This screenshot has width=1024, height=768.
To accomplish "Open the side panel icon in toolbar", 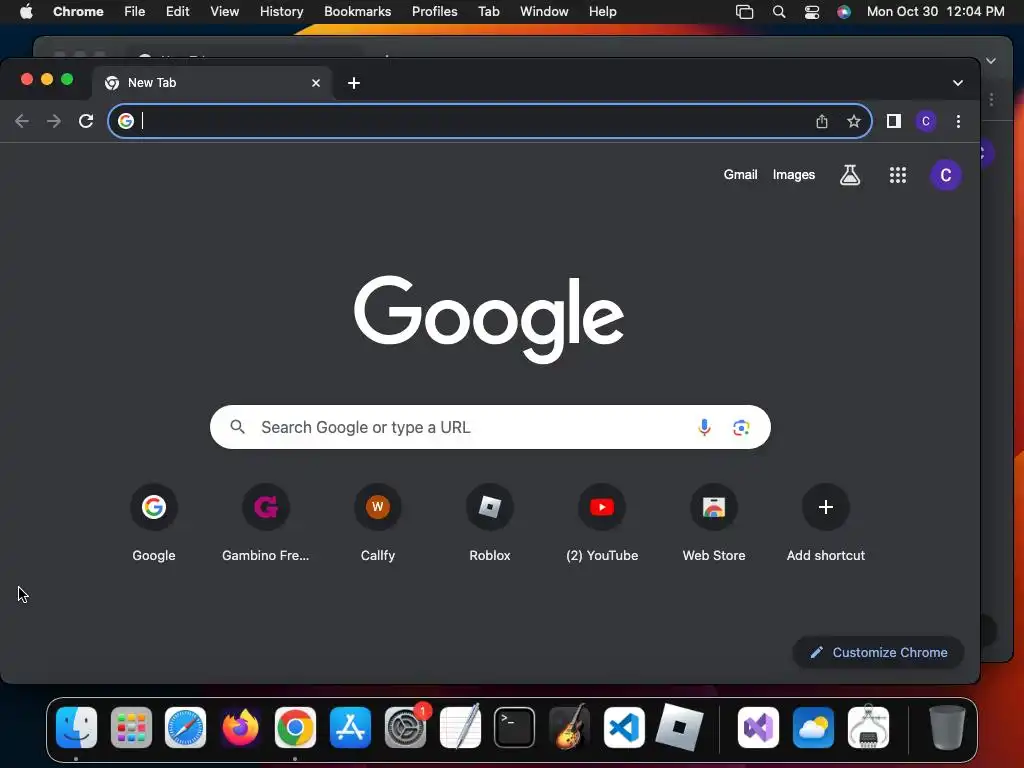I will (893, 121).
